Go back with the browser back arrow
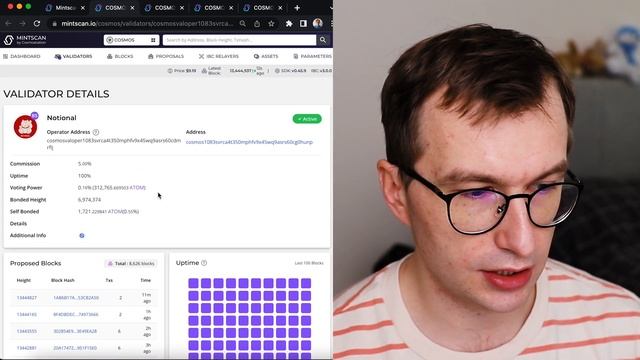 (8, 24)
